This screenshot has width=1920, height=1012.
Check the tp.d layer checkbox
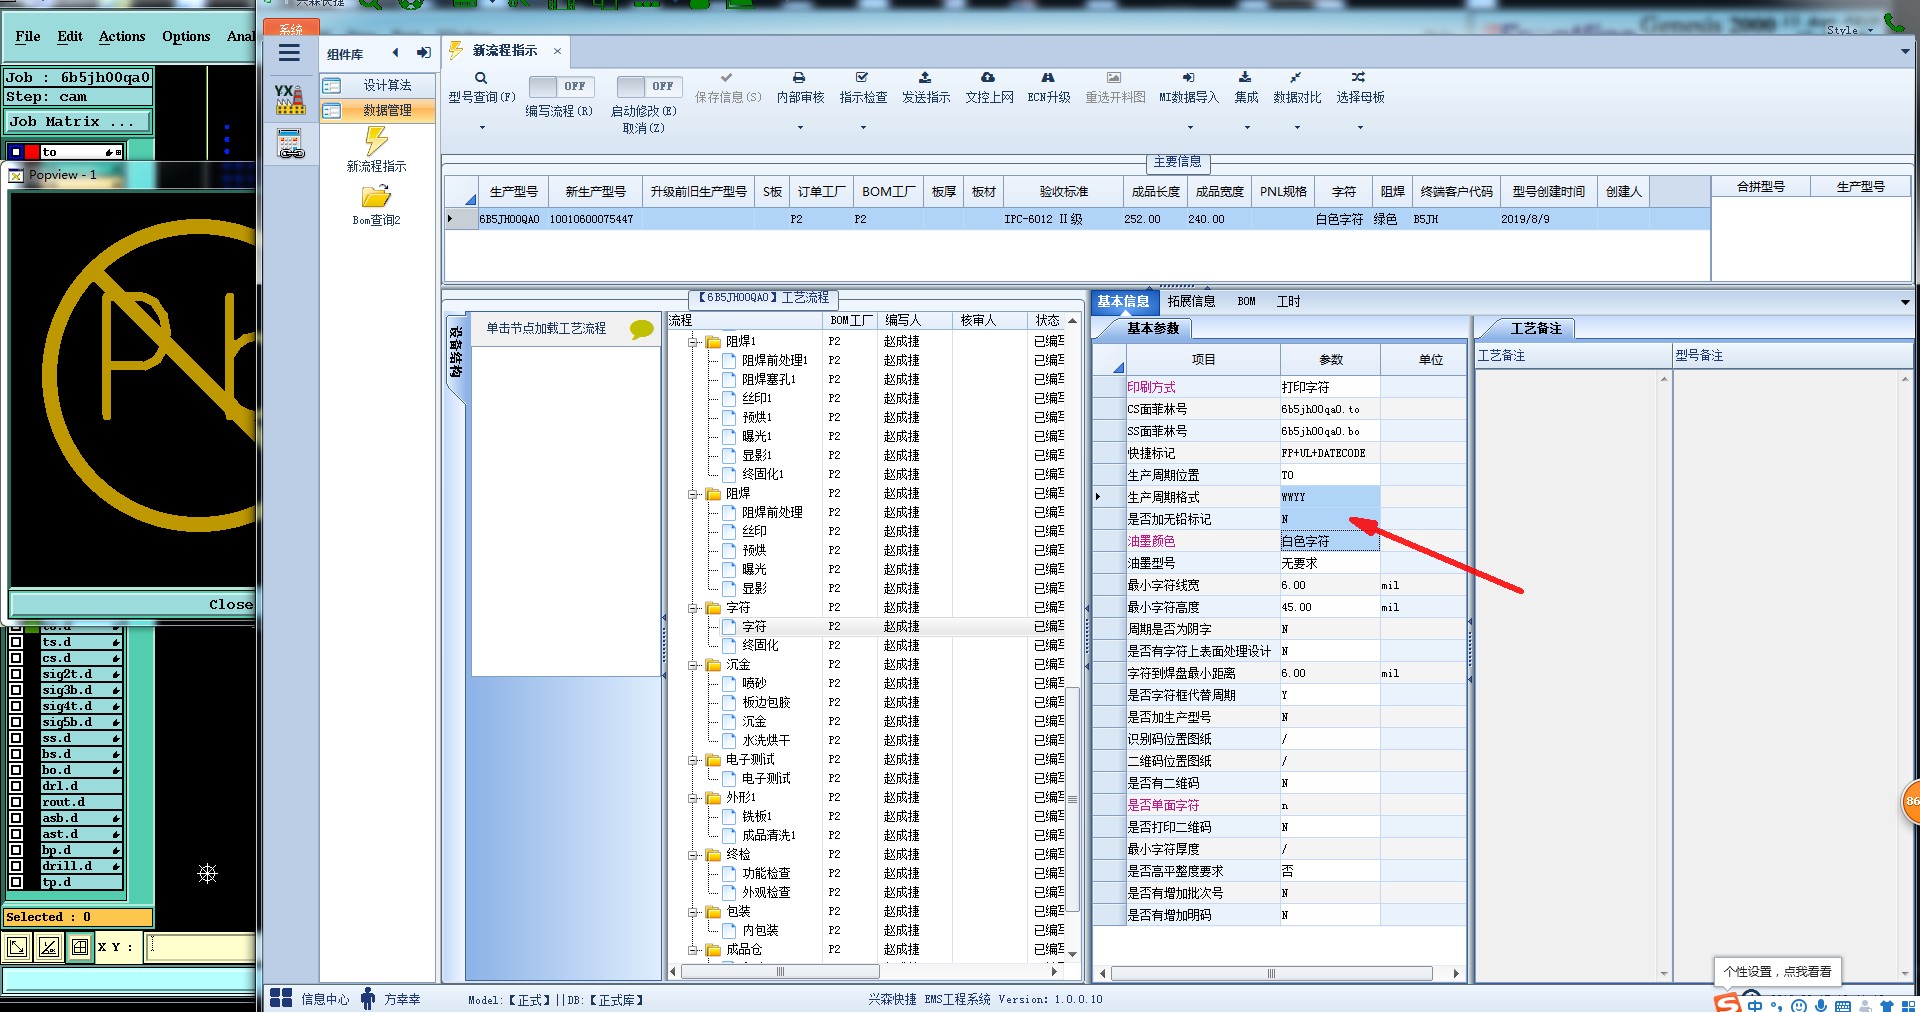click(x=16, y=882)
